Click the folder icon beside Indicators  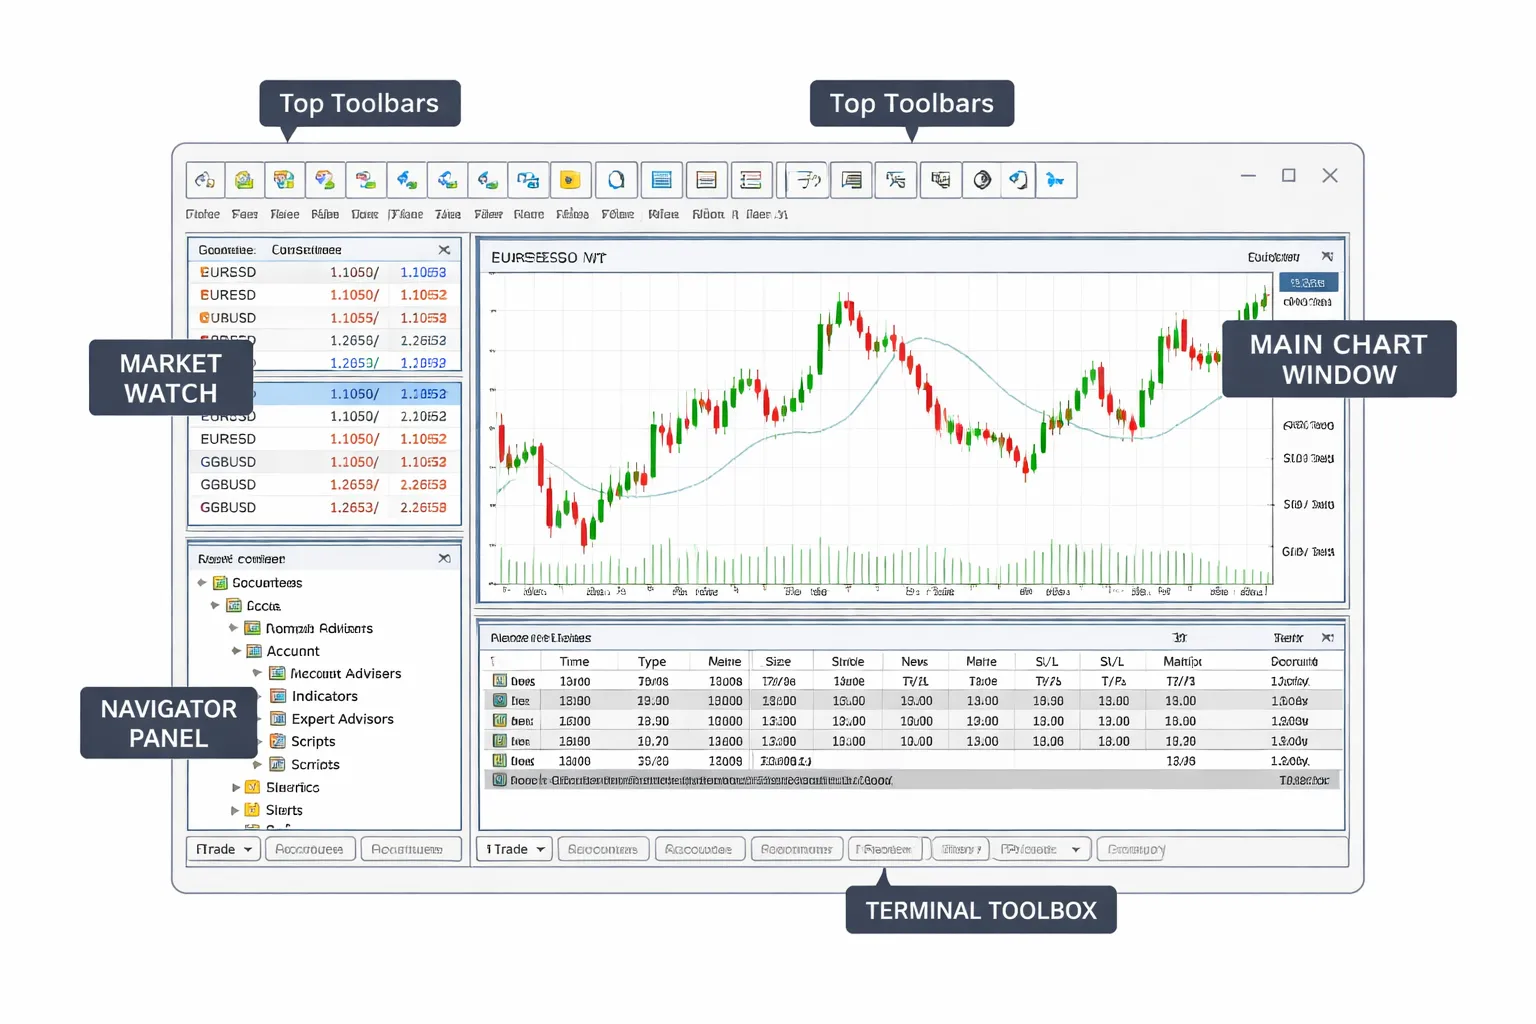click(x=278, y=696)
